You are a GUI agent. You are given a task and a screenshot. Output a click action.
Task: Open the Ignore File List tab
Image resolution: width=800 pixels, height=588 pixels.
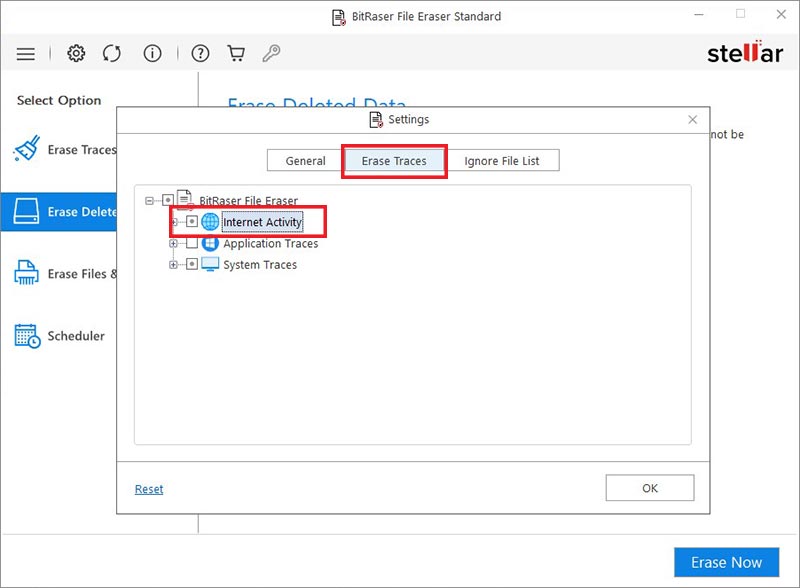click(502, 161)
